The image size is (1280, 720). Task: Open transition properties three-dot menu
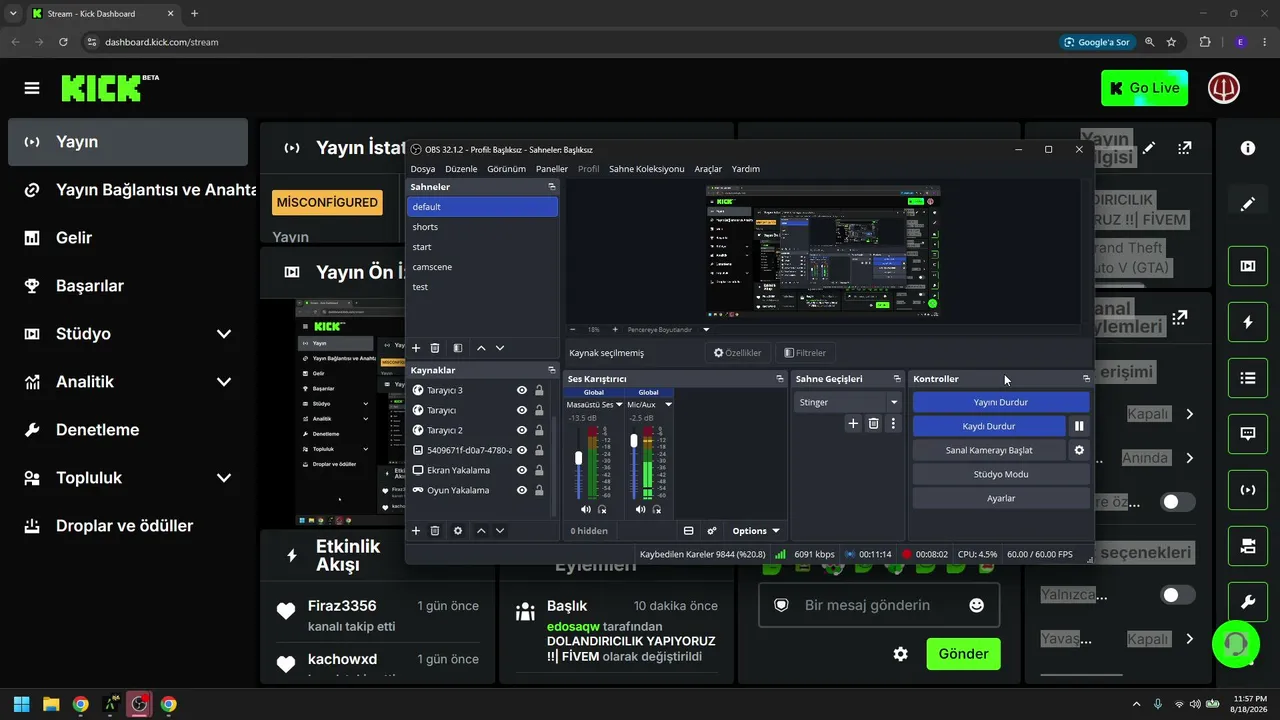(893, 424)
